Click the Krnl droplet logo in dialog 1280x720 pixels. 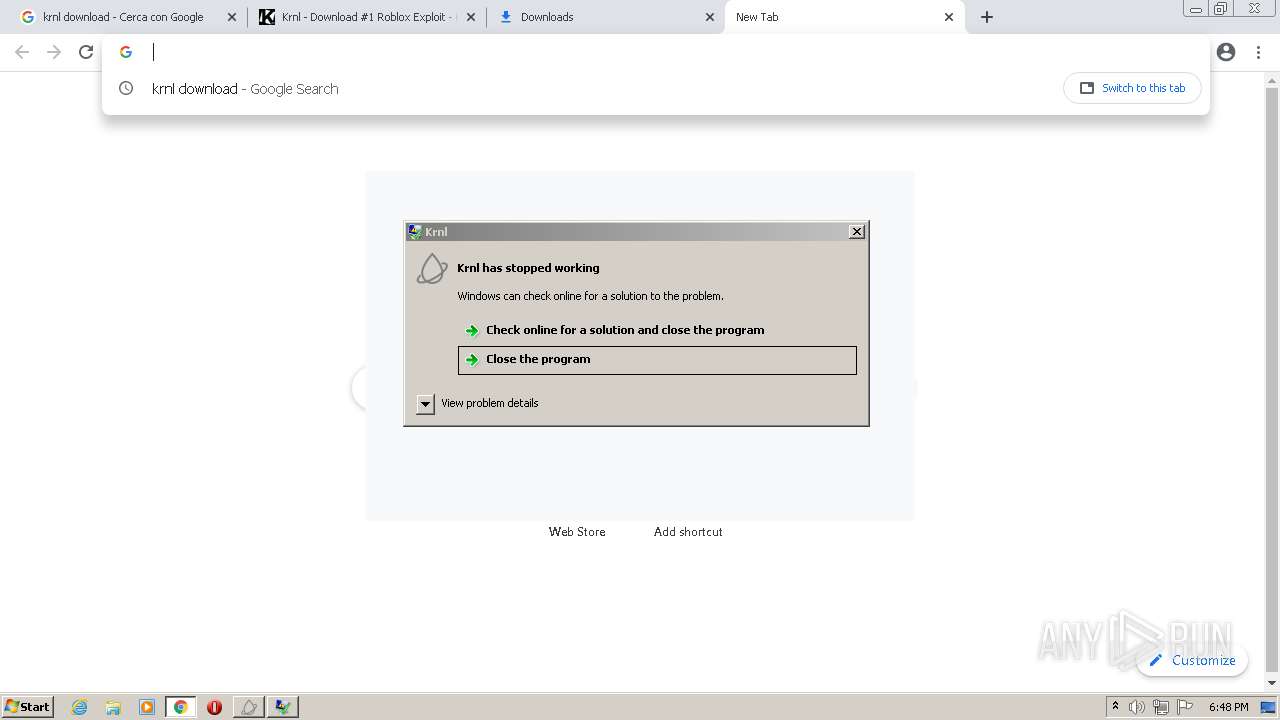(432, 268)
